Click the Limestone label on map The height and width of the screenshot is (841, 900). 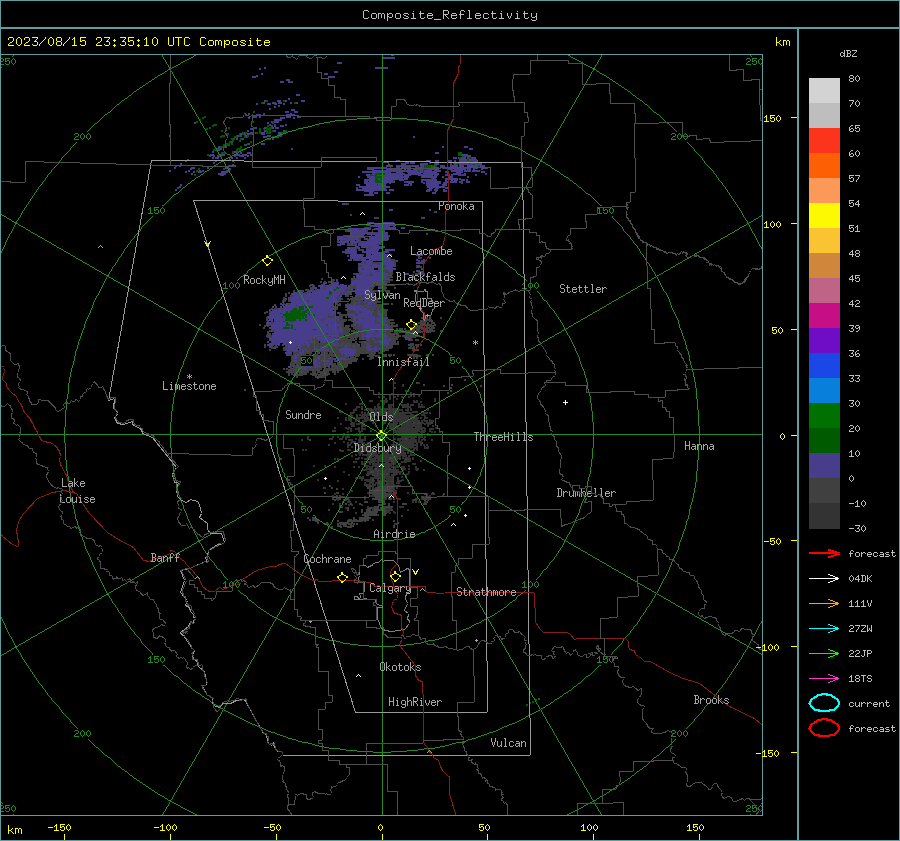point(189,386)
